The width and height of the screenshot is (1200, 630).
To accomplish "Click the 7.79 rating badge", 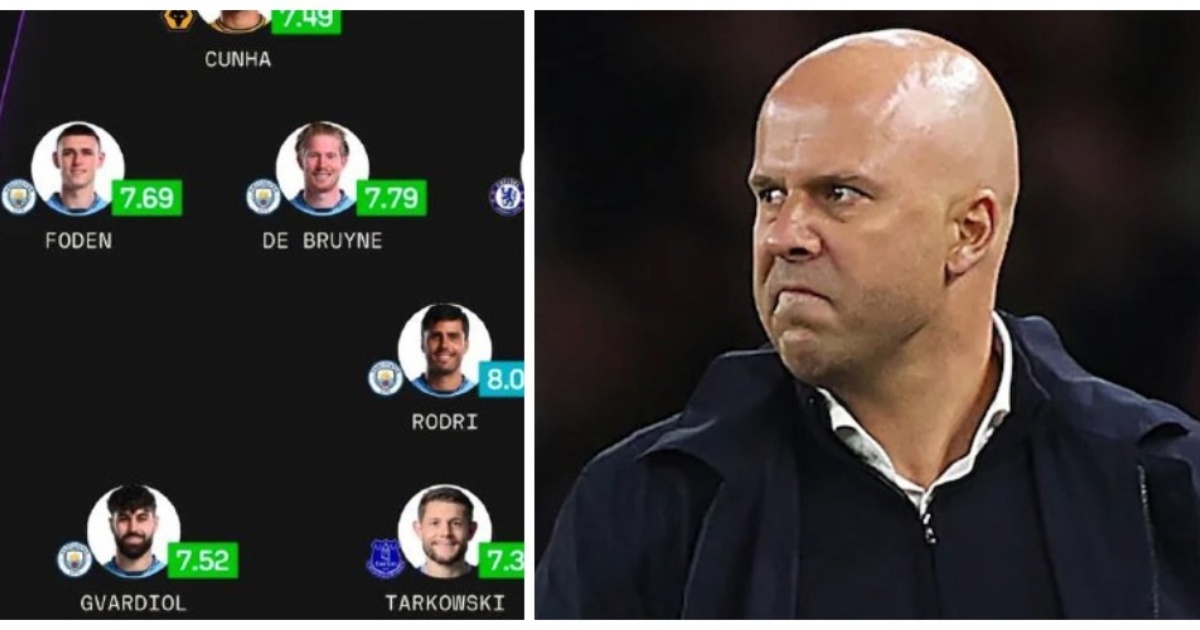I will (x=391, y=198).
